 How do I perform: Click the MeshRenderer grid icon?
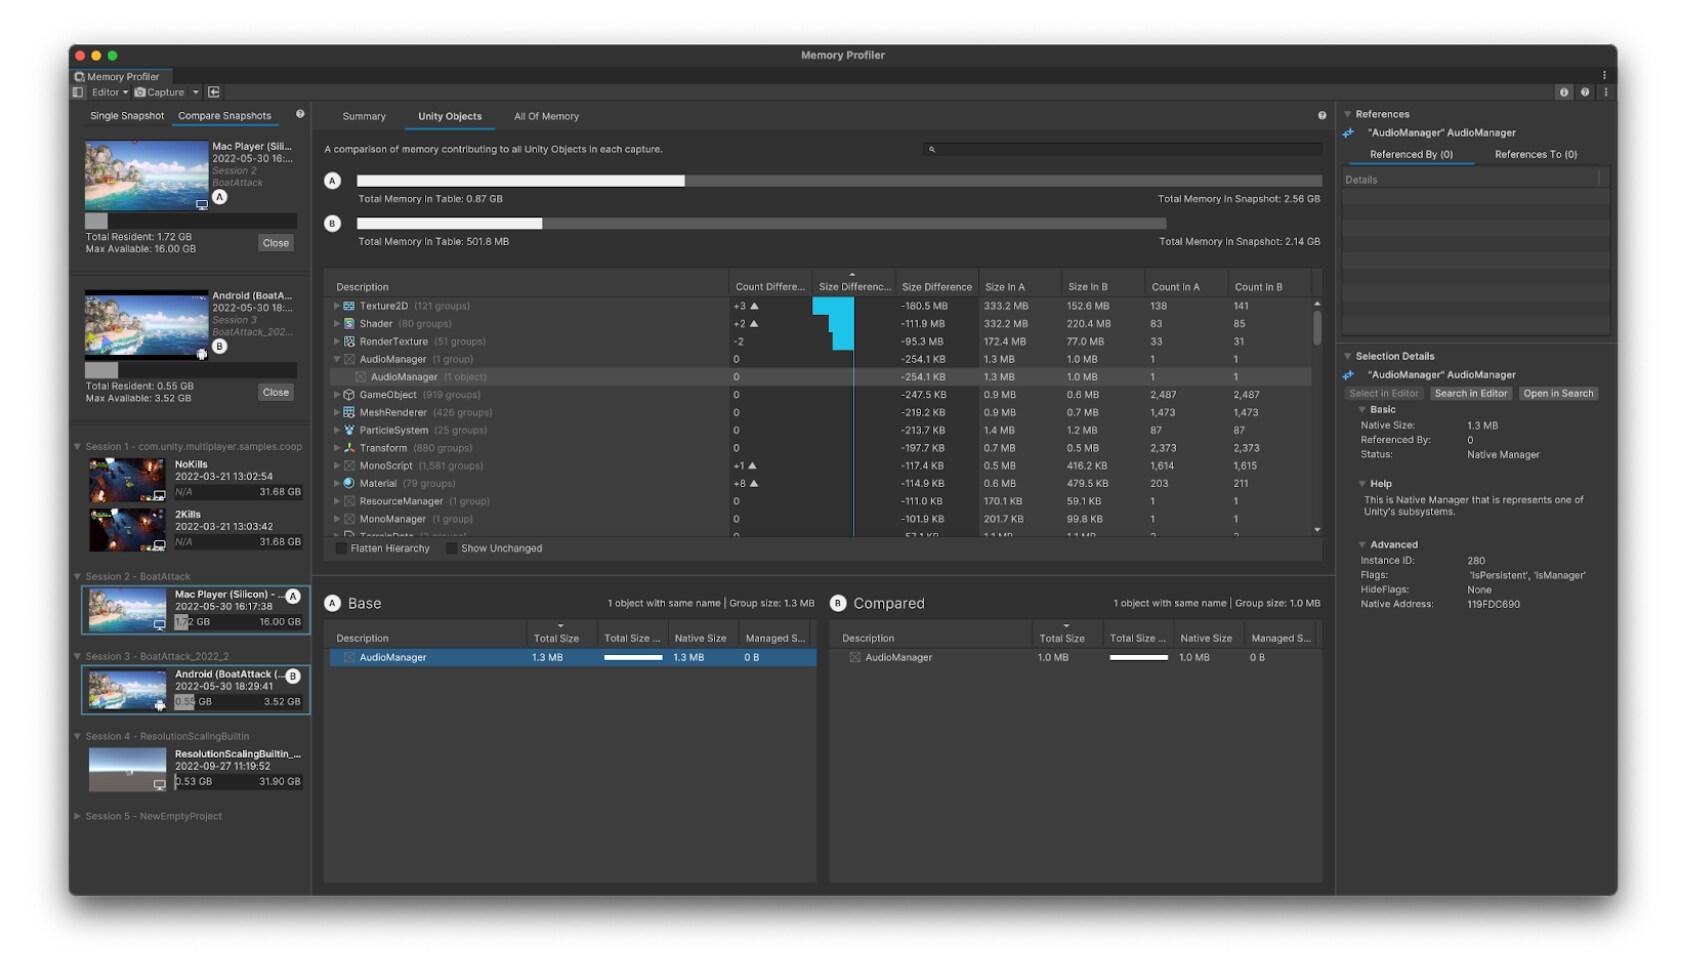[x=347, y=412]
